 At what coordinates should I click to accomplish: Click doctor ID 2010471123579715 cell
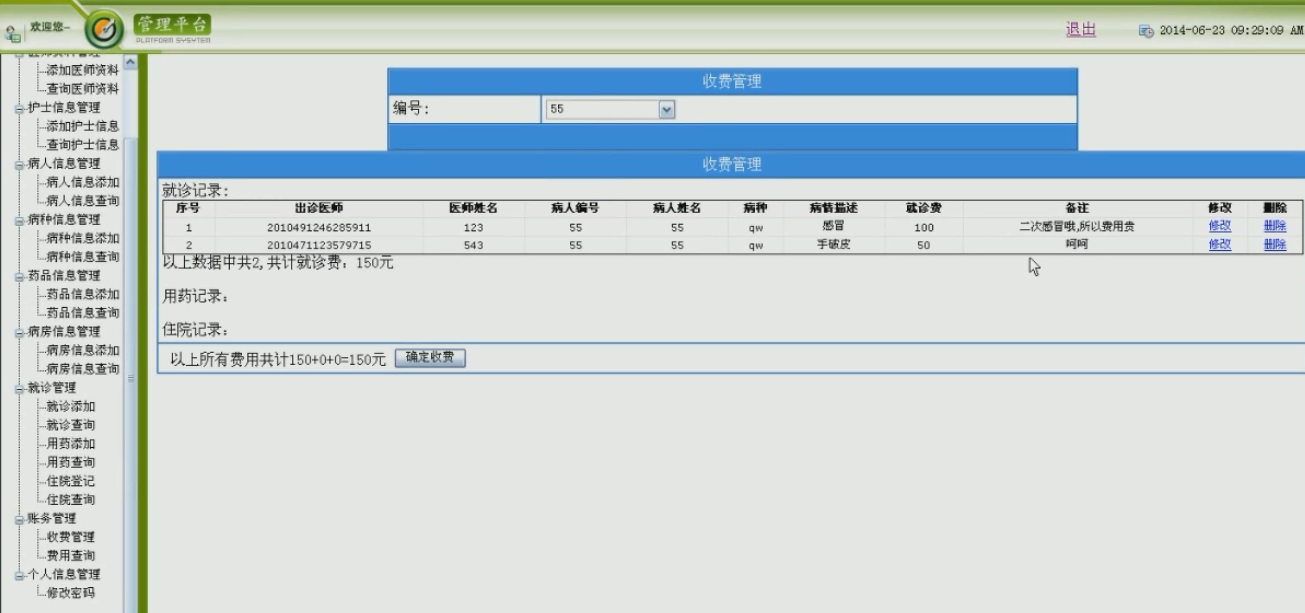click(x=319, y=245)
